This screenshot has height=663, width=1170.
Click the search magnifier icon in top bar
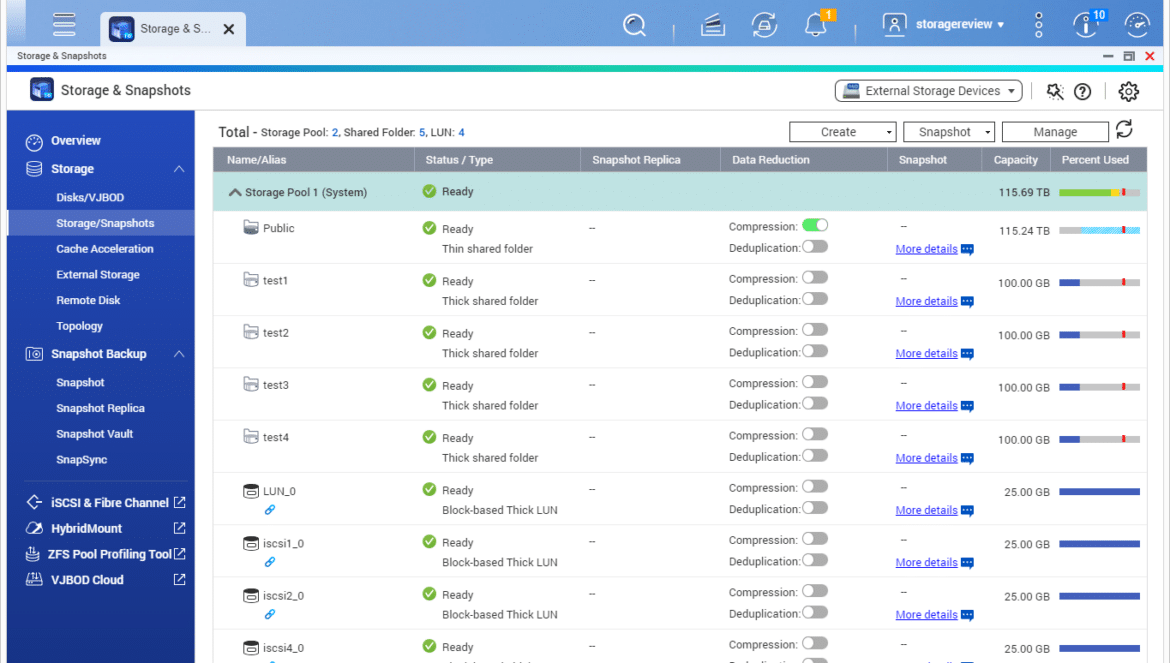634,25
